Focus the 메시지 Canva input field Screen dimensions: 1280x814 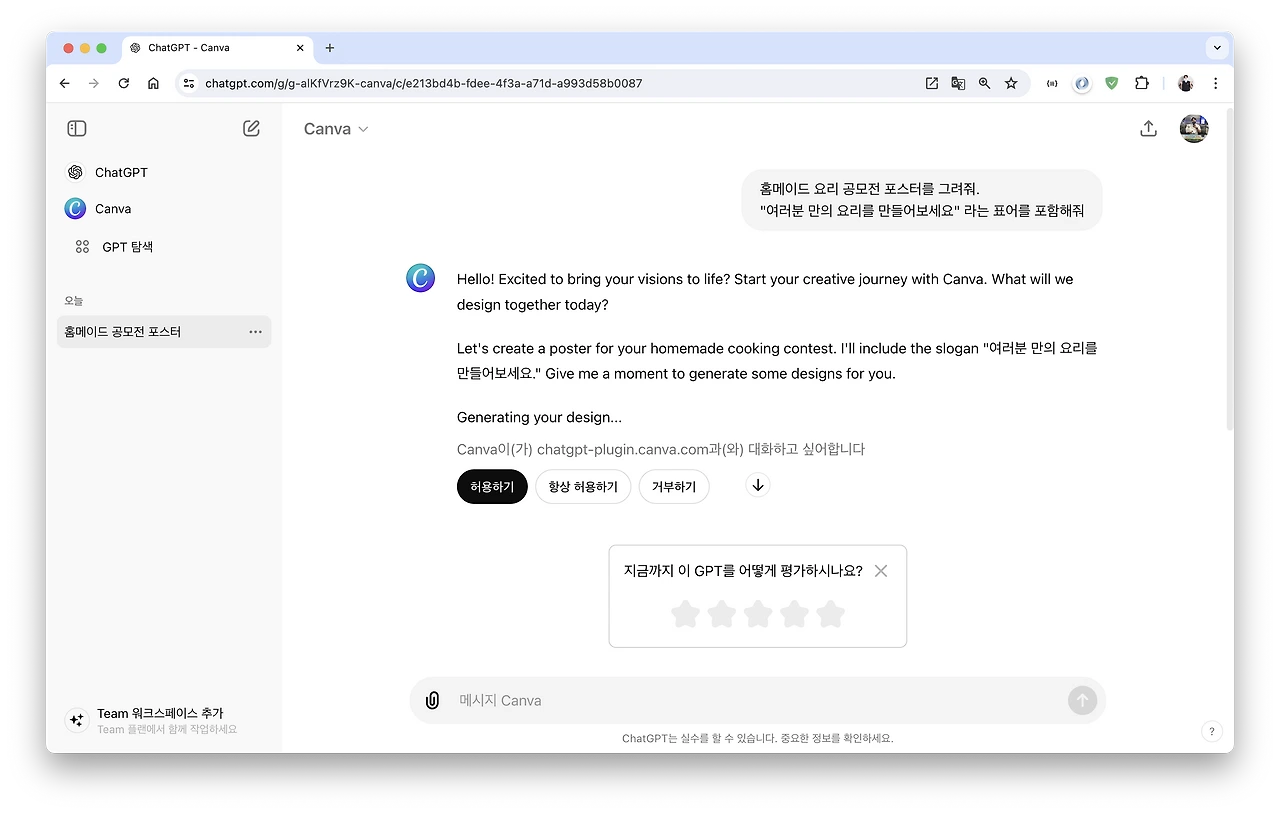pyautogui.click(x=757, y=700)
